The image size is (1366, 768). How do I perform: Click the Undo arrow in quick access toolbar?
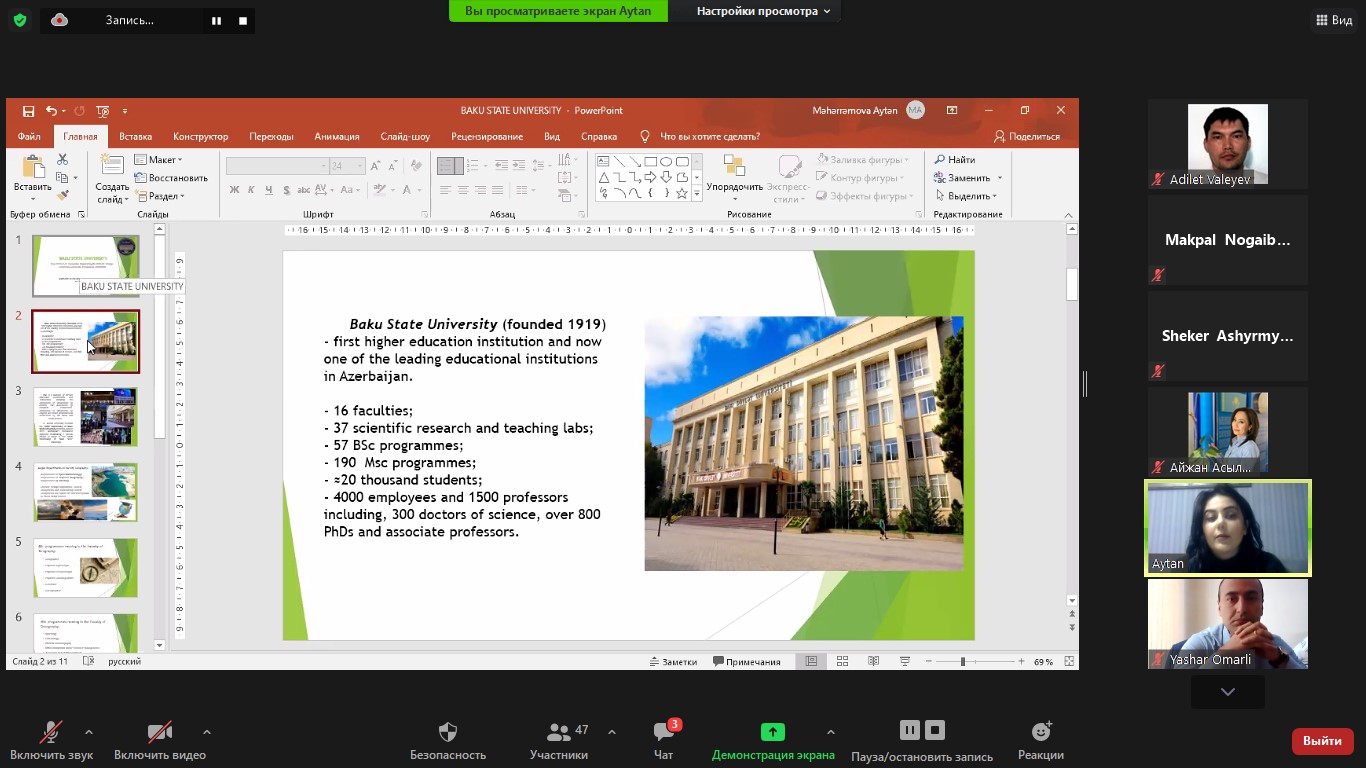51,111
